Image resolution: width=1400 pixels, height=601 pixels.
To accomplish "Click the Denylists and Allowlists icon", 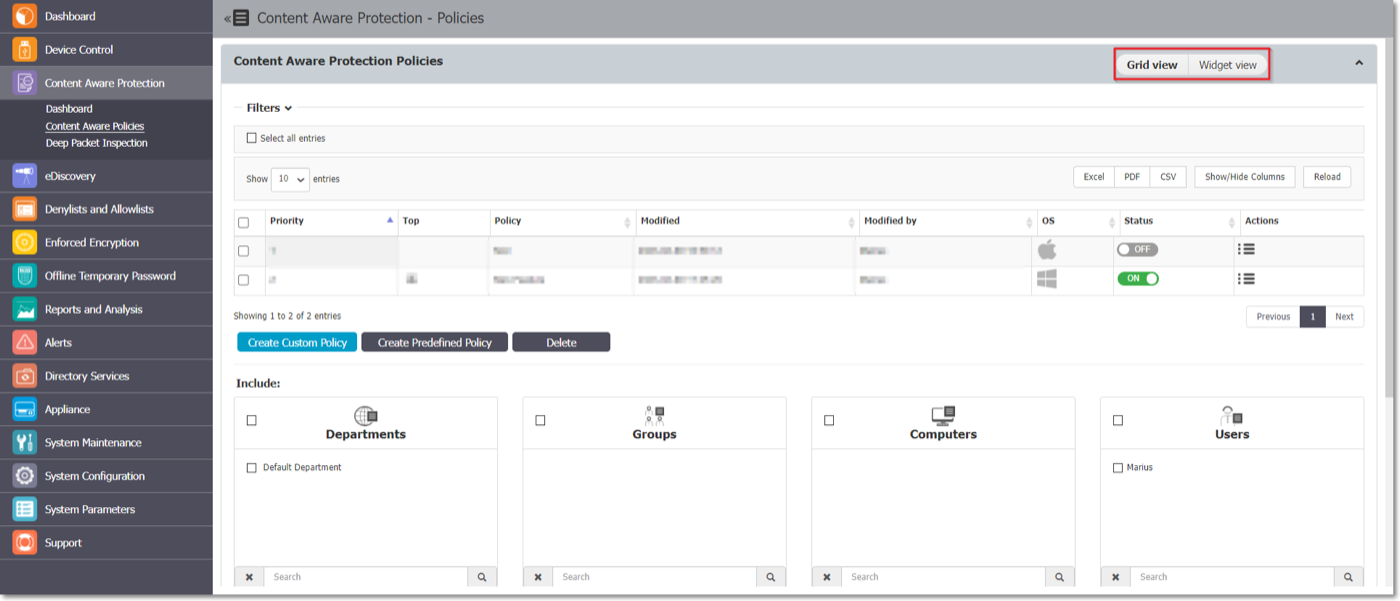I will [25, 209].
